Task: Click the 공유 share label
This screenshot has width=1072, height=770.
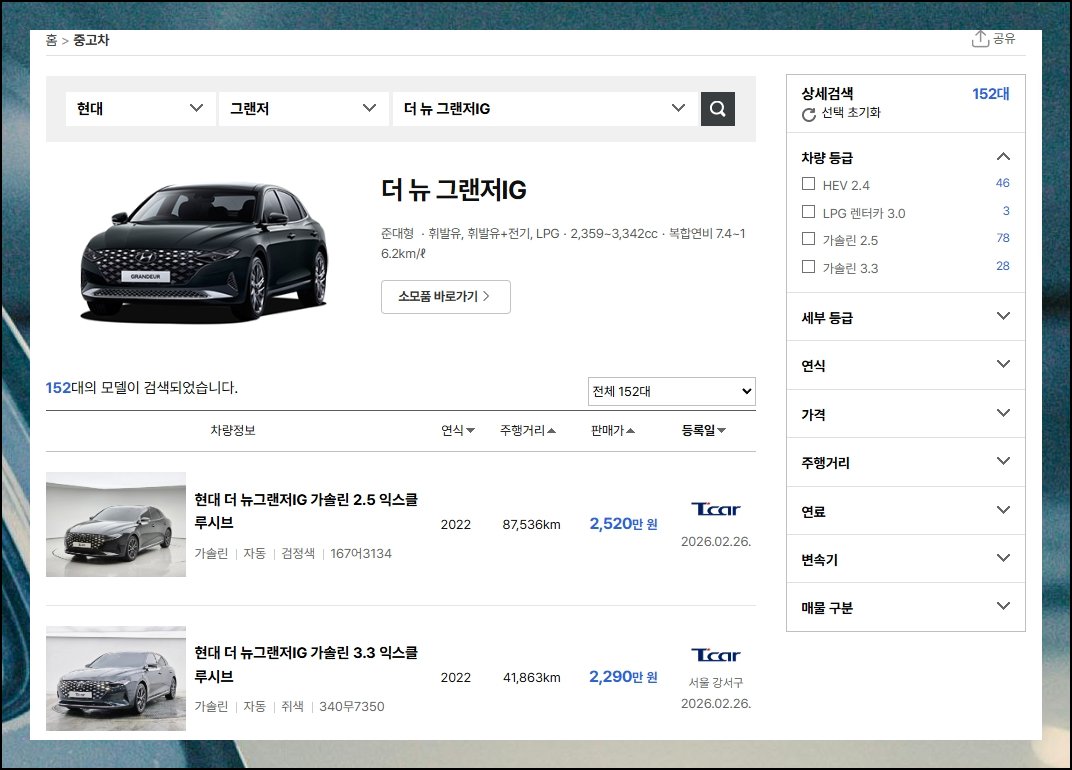Action: click(x=1004, y=38)
